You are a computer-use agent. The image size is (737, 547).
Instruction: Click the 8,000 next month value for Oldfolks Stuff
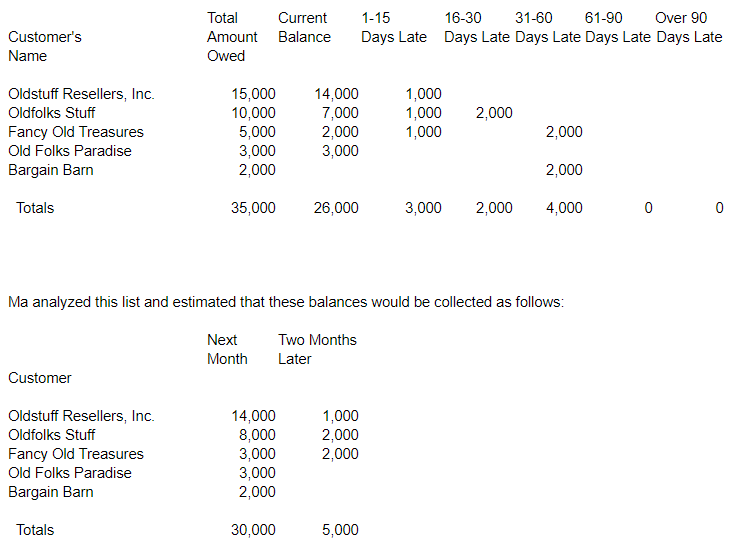[257, 435]
